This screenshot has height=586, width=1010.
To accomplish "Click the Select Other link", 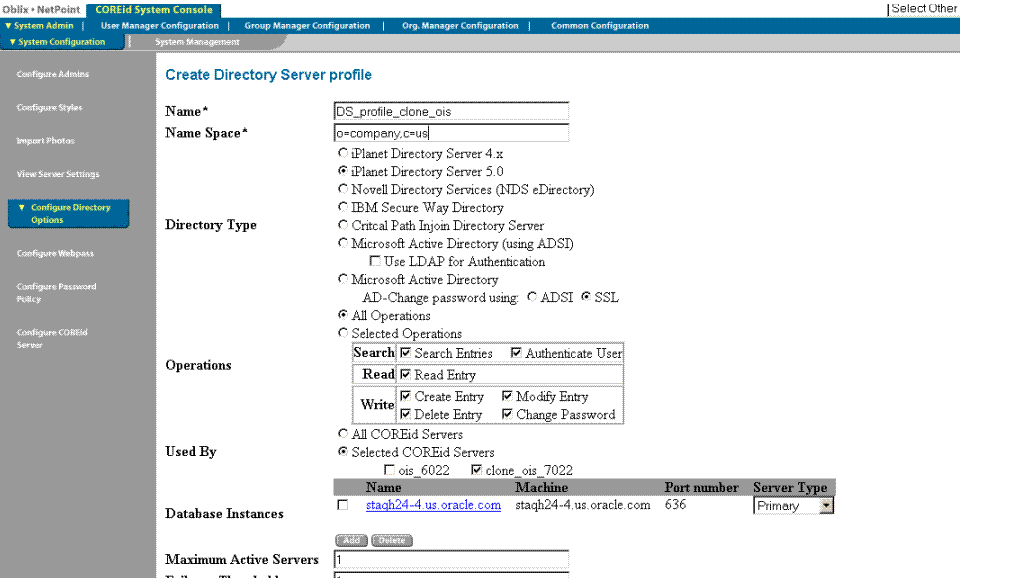I will pos(924,8).
